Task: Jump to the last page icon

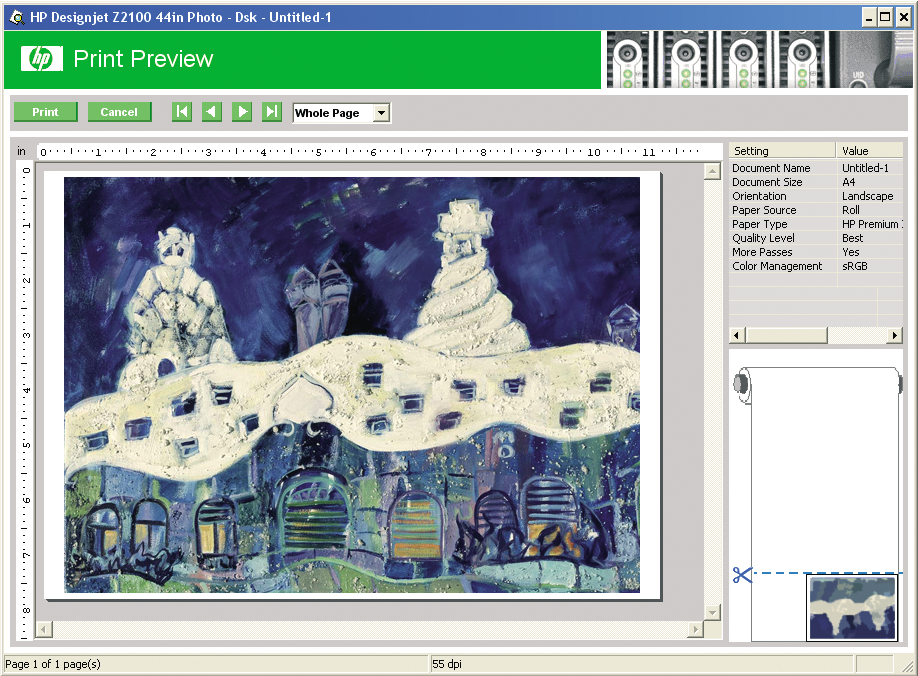Action: (x=272, y=112)
